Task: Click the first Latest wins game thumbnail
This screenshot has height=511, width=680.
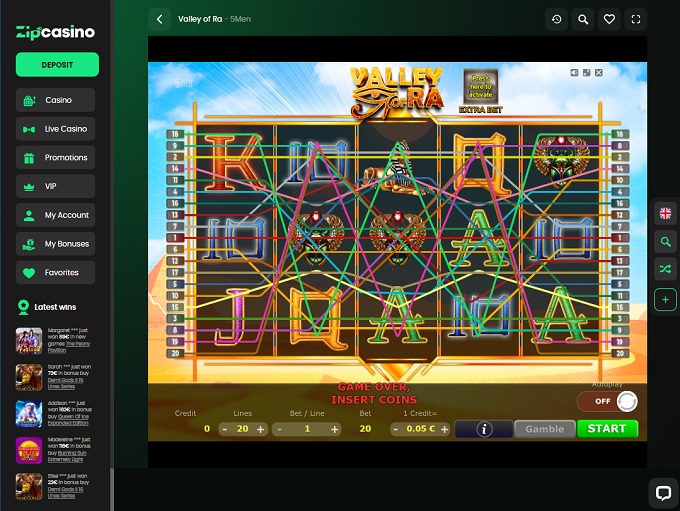Action: [x=29, y=340]
